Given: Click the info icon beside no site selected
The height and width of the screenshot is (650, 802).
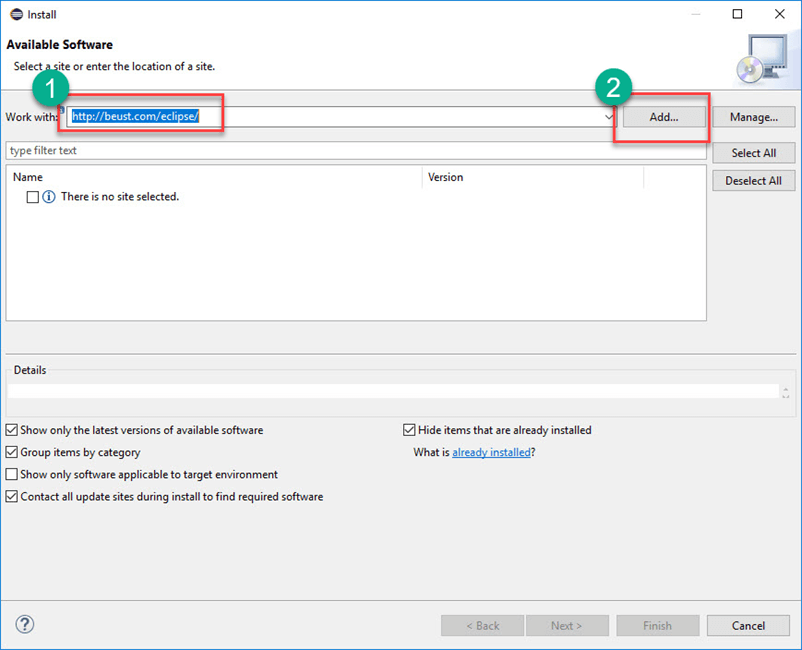Looking at the screenshot, I should point(49,197).
